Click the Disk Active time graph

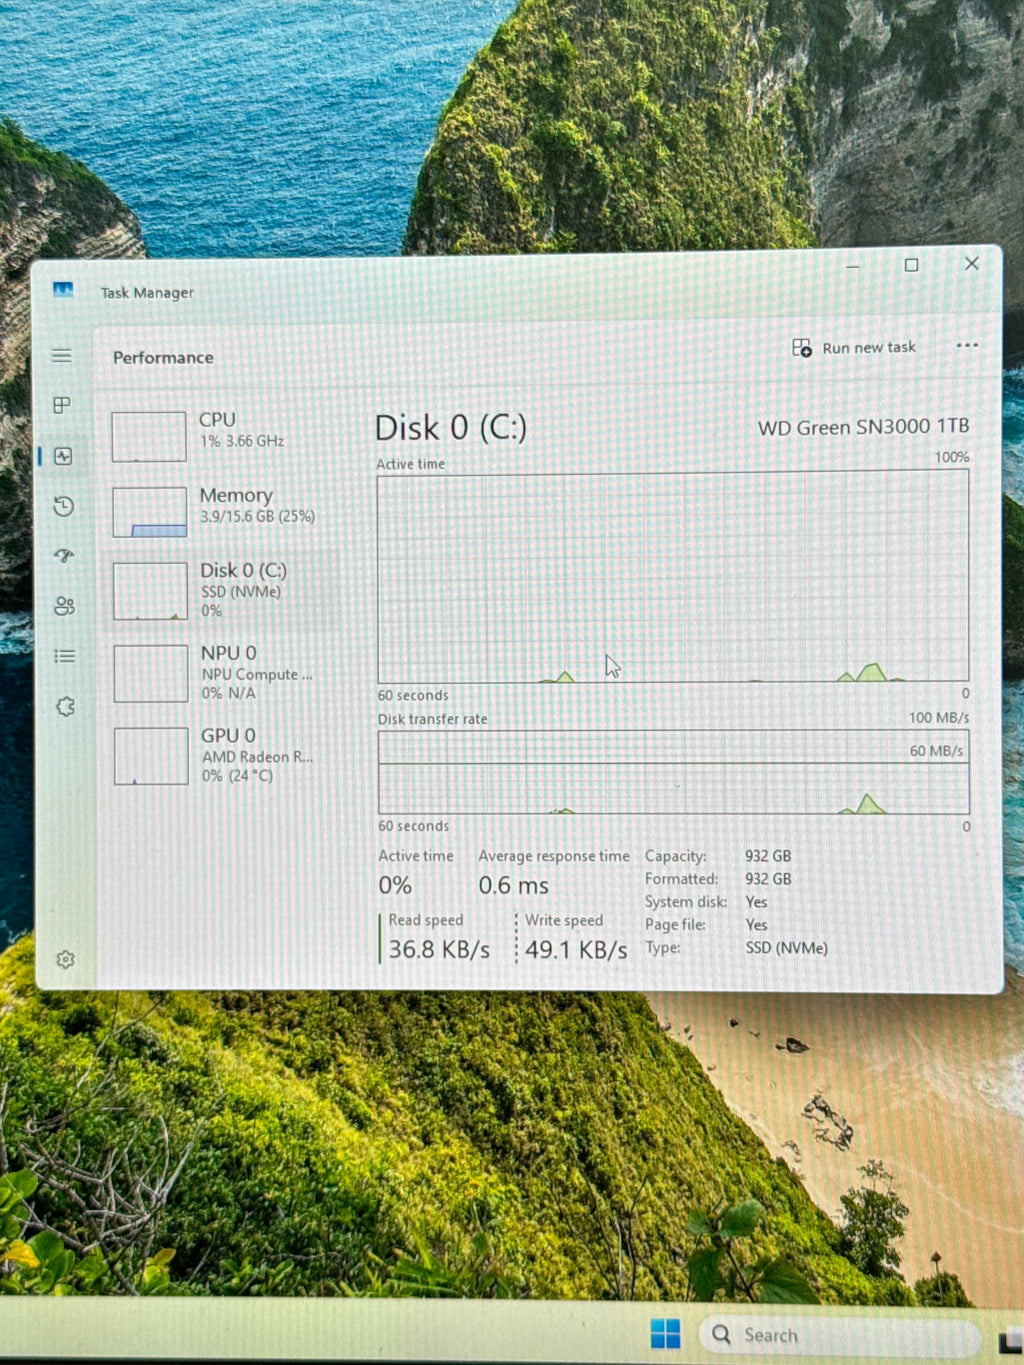point(673,577)
